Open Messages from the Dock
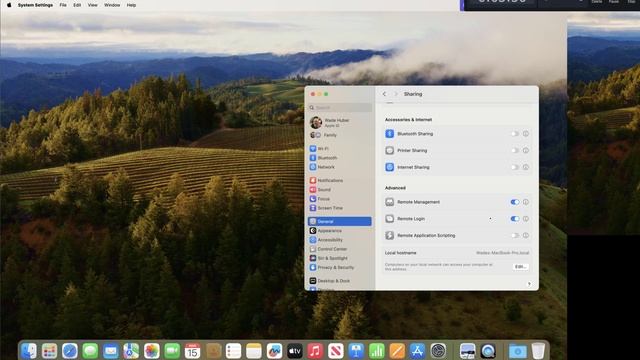This screenshot has height=360, width=640. (x=90, y=351)
